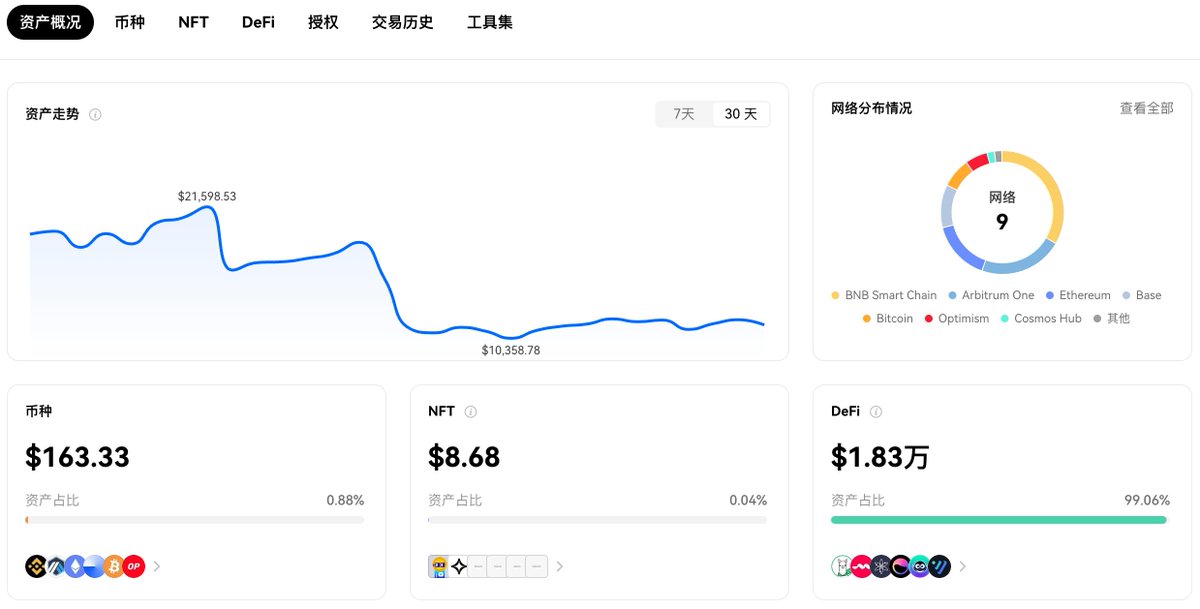
Task: Toggle BNB Smart Chain legend item
Action: pyautogui.click(x=884, y=295)
